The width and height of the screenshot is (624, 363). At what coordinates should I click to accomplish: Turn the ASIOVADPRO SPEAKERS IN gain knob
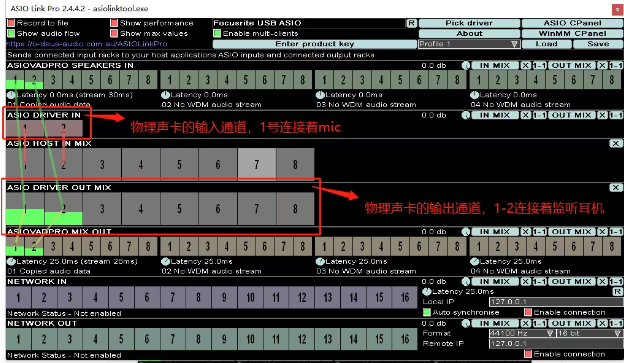pos(466,65)
